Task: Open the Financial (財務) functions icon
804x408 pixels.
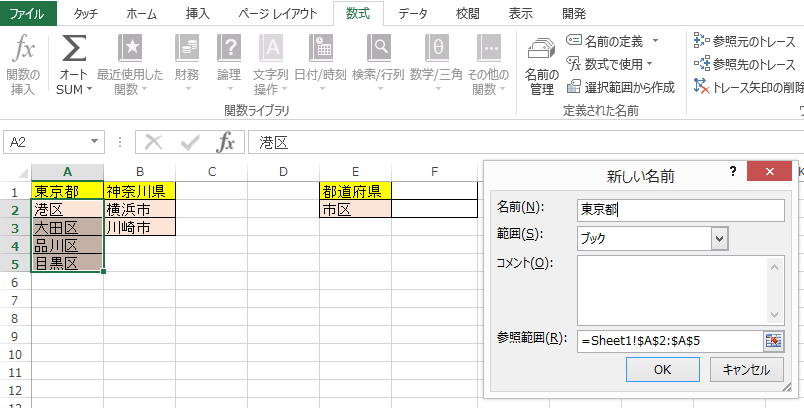Action: coord(187,48)
